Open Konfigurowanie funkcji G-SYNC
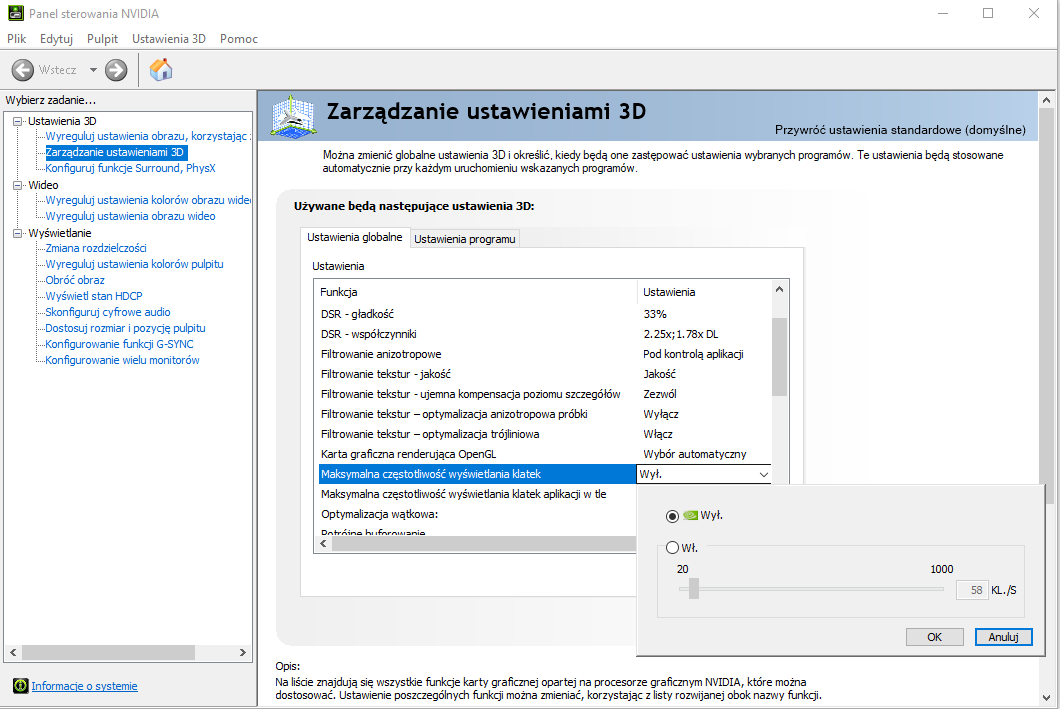This screenshot has width=1060, height=709. click(x=120, y=344)
